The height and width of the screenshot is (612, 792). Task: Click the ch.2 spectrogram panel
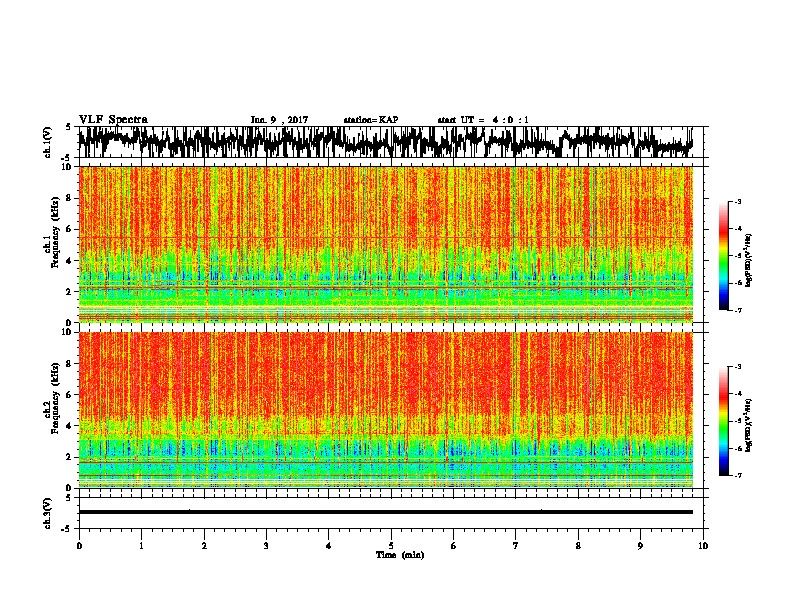click(x=386, y=410)
